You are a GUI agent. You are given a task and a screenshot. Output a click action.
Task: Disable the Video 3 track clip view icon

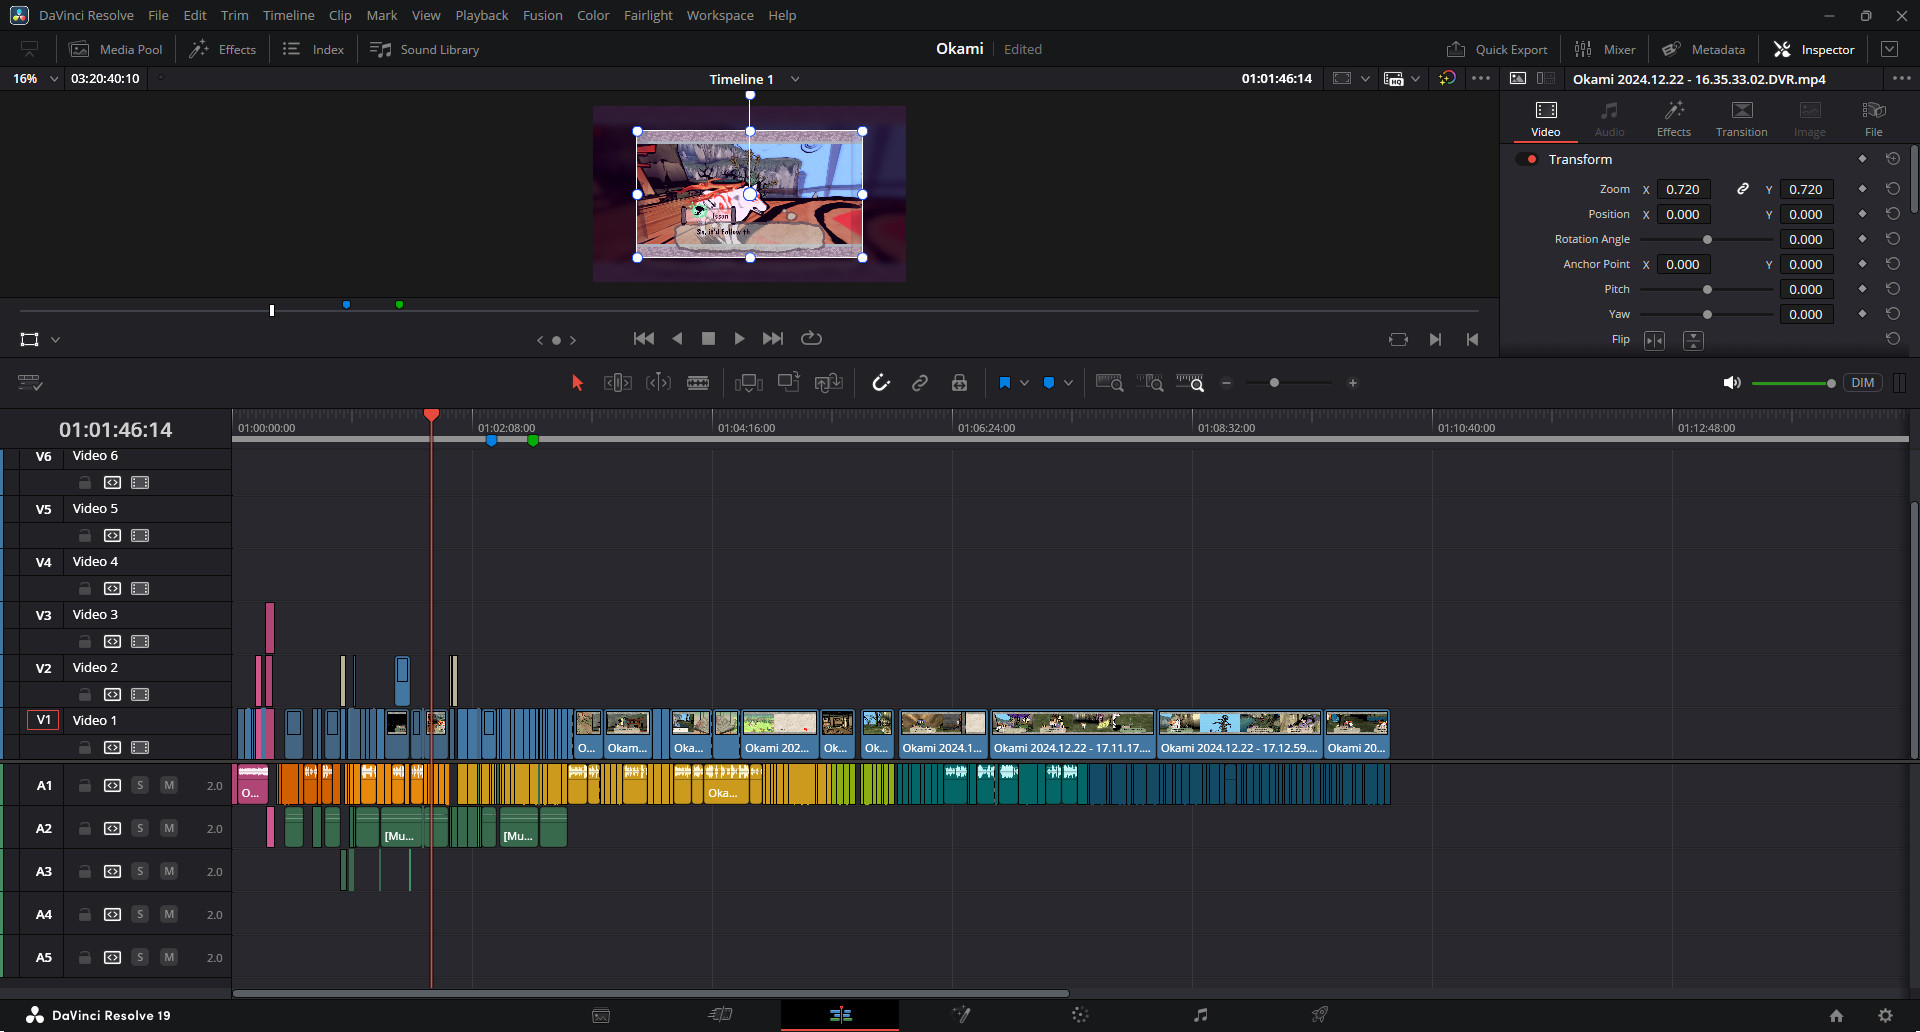(x=140, y=641)
